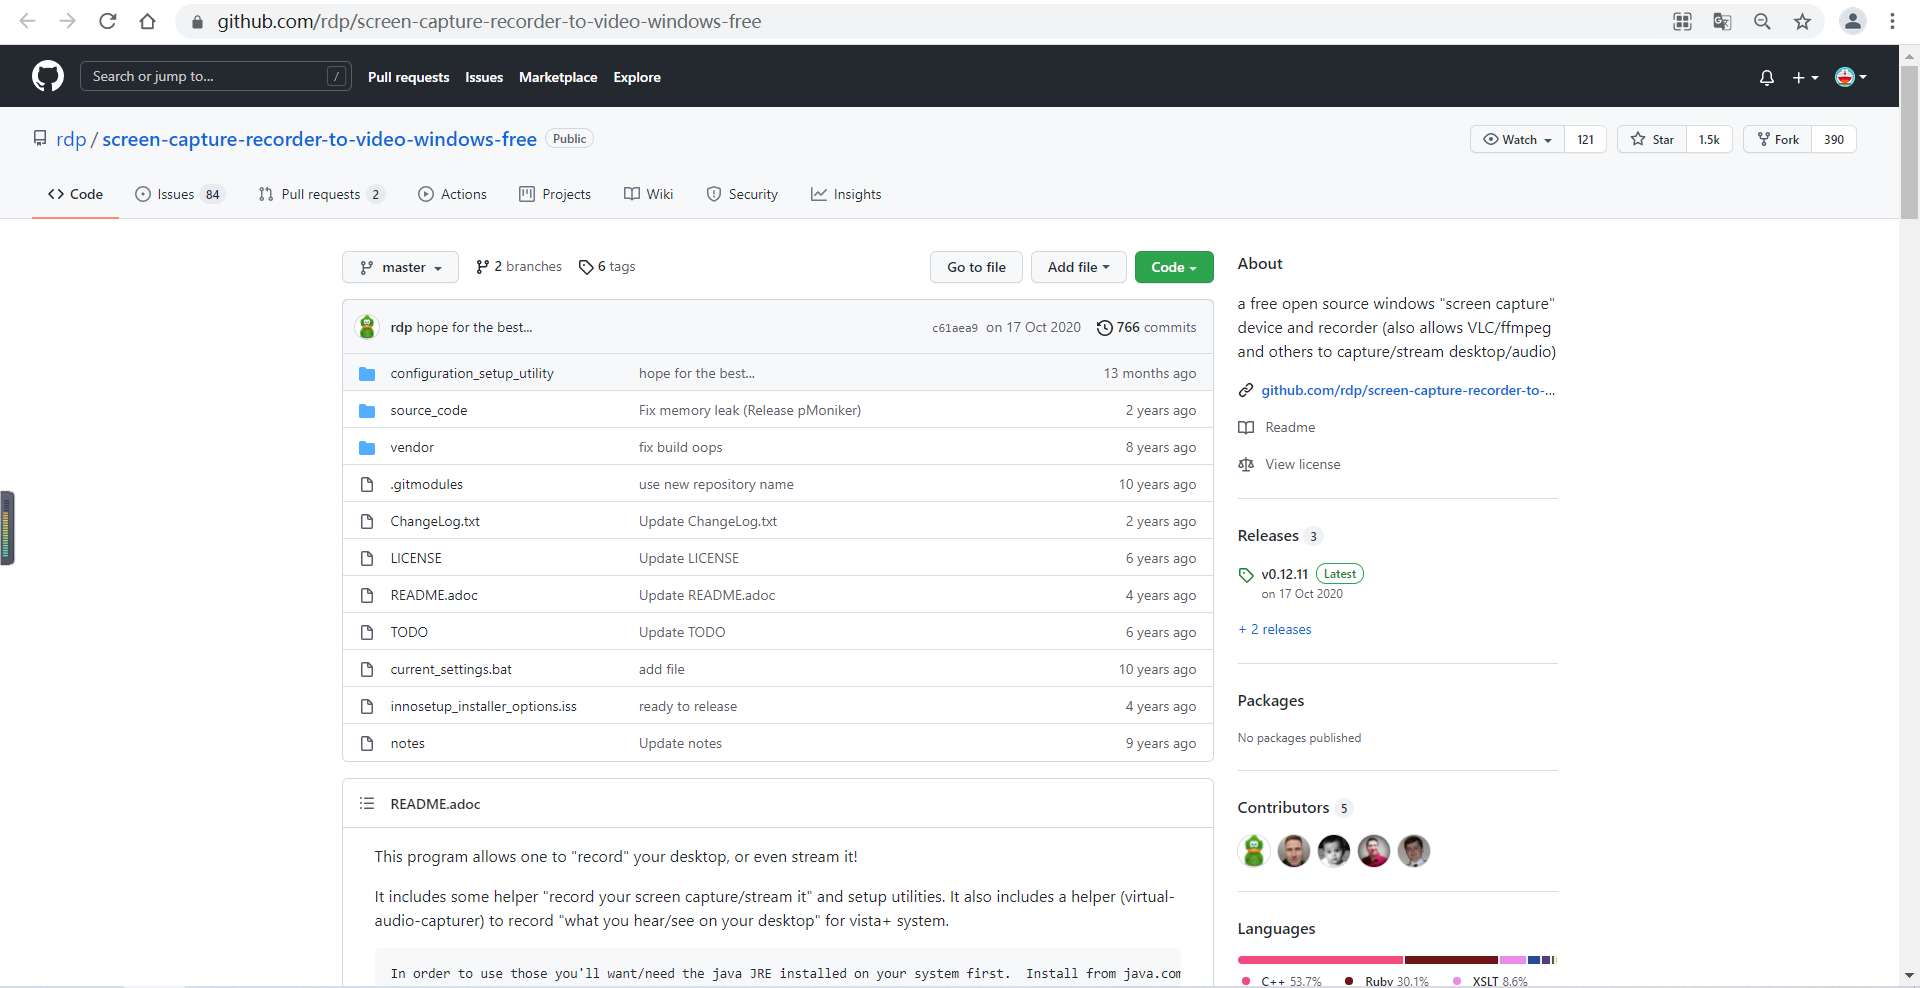1920x988 pixels.
Task: Open the second contributor's avatar
Action: pos(1294,851)
